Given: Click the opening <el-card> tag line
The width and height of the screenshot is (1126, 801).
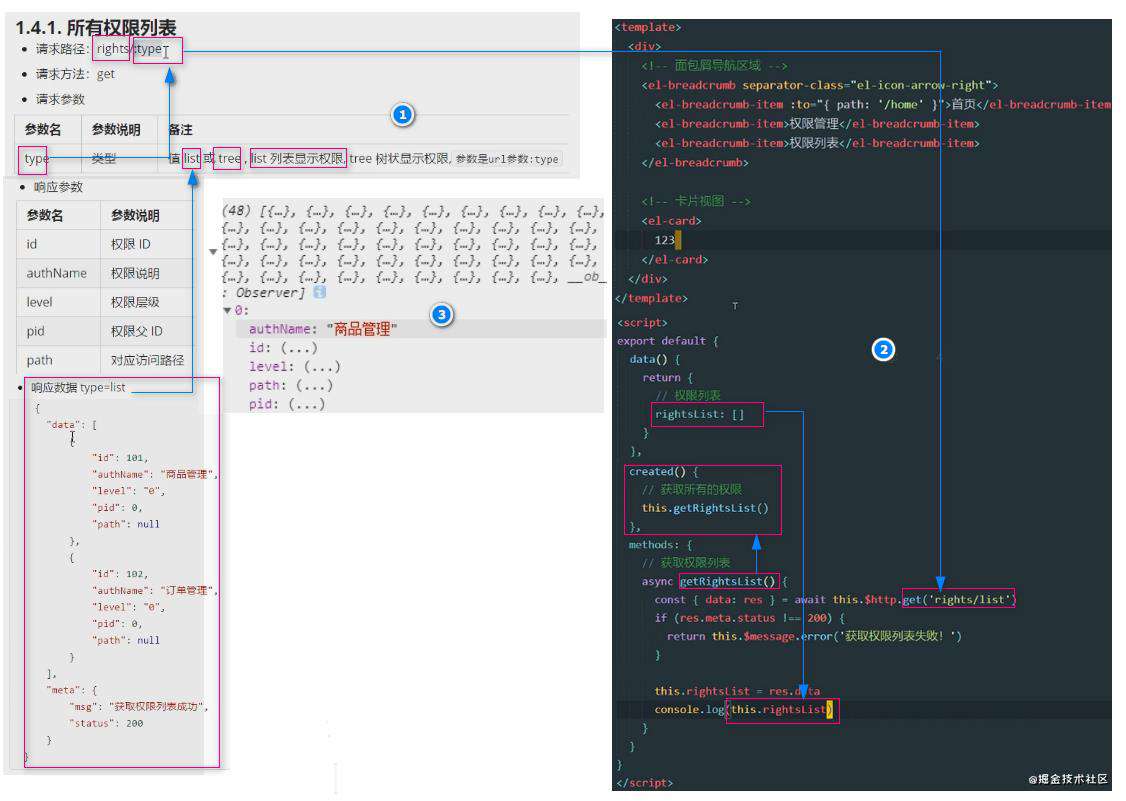Looking at the screenshot, I should point(671,221).
